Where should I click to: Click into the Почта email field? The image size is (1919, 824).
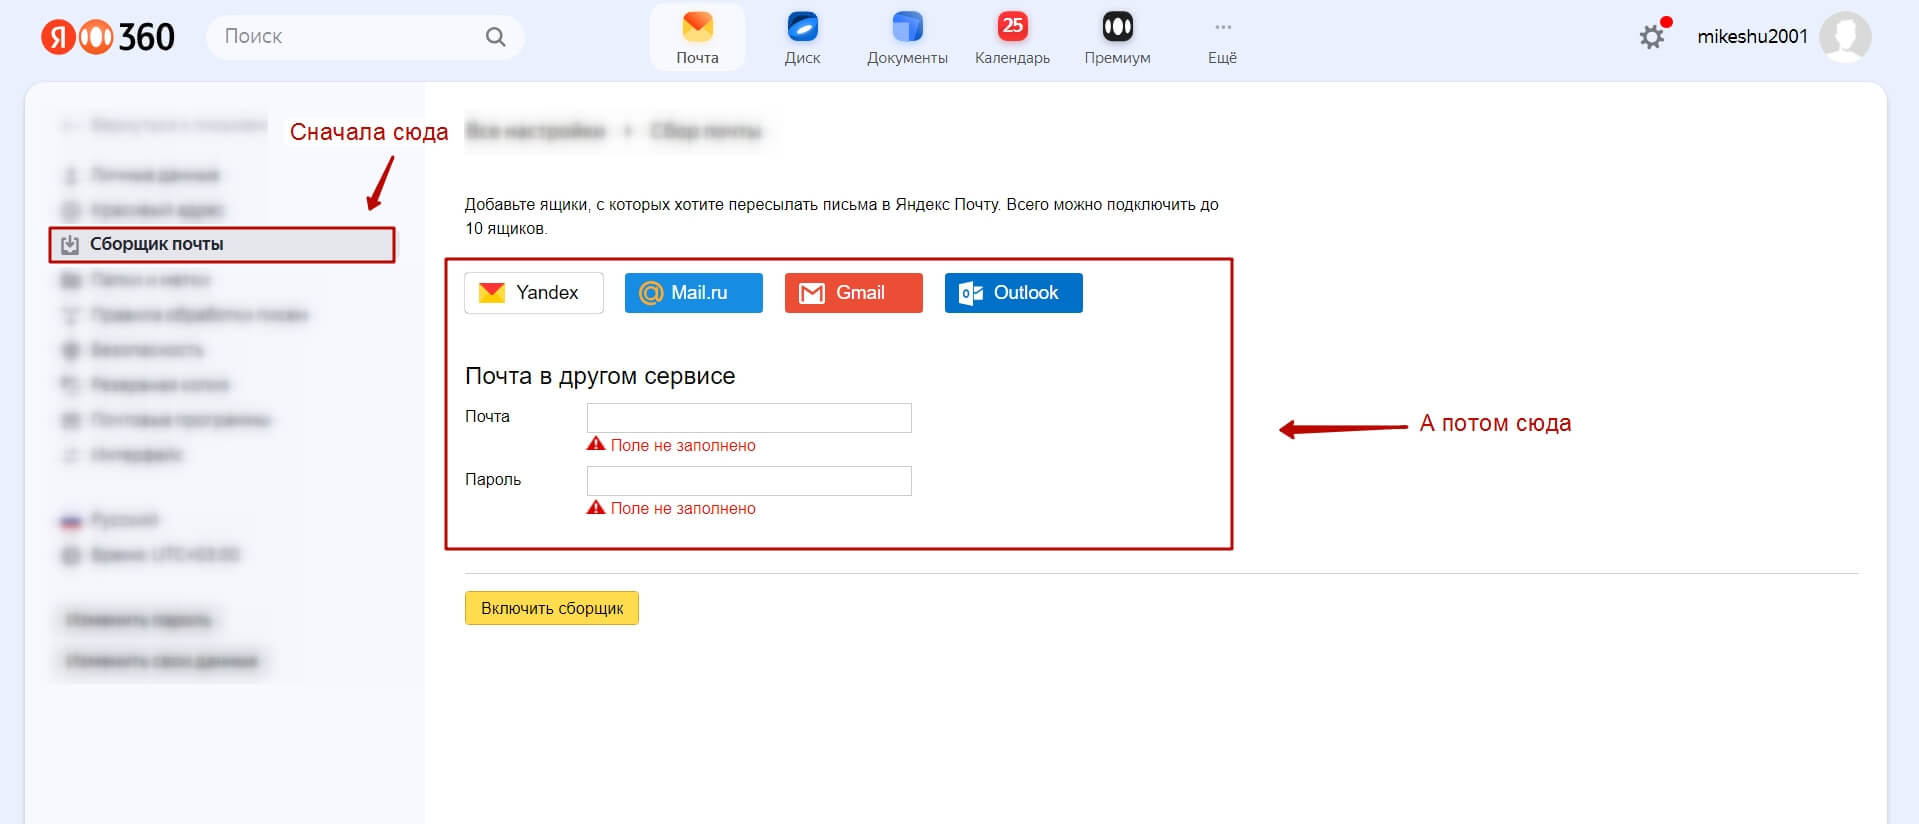[749, 418]
